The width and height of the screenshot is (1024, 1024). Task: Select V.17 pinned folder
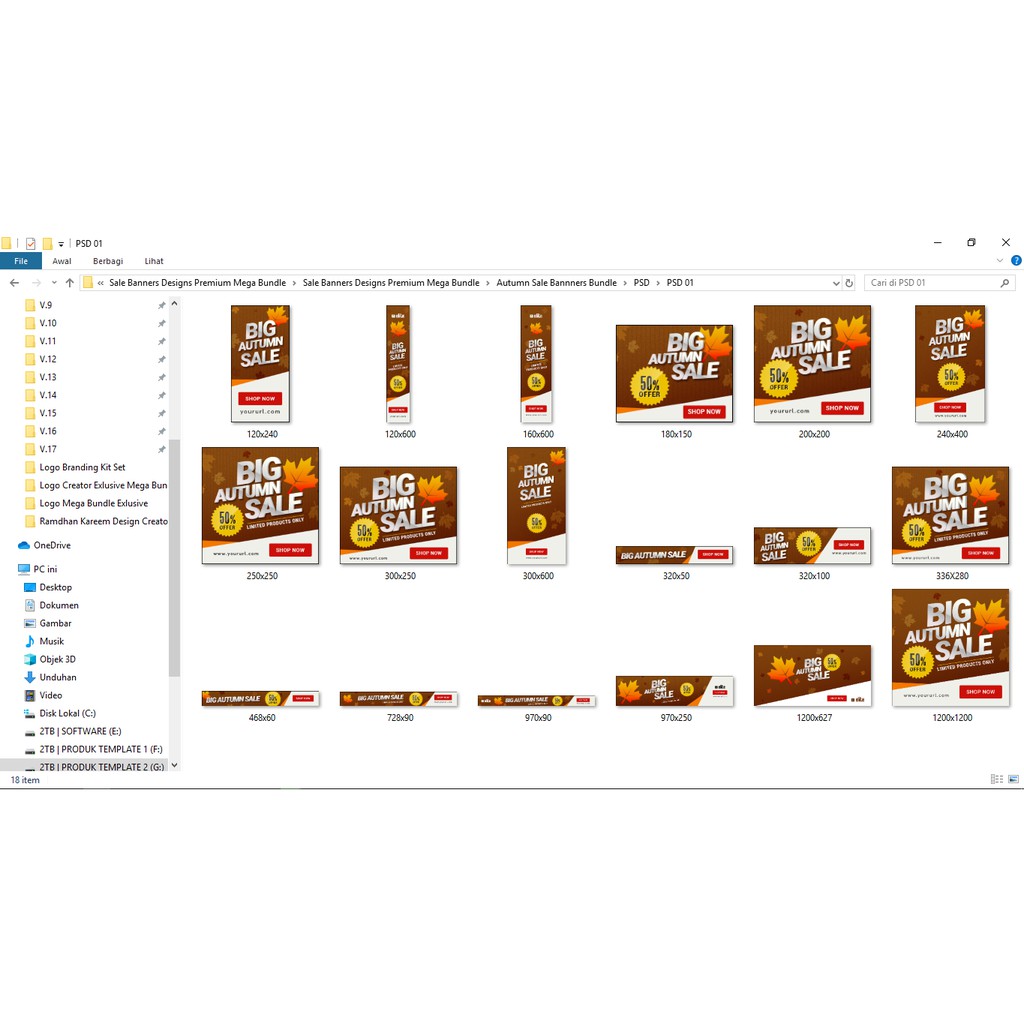point(48,449)
